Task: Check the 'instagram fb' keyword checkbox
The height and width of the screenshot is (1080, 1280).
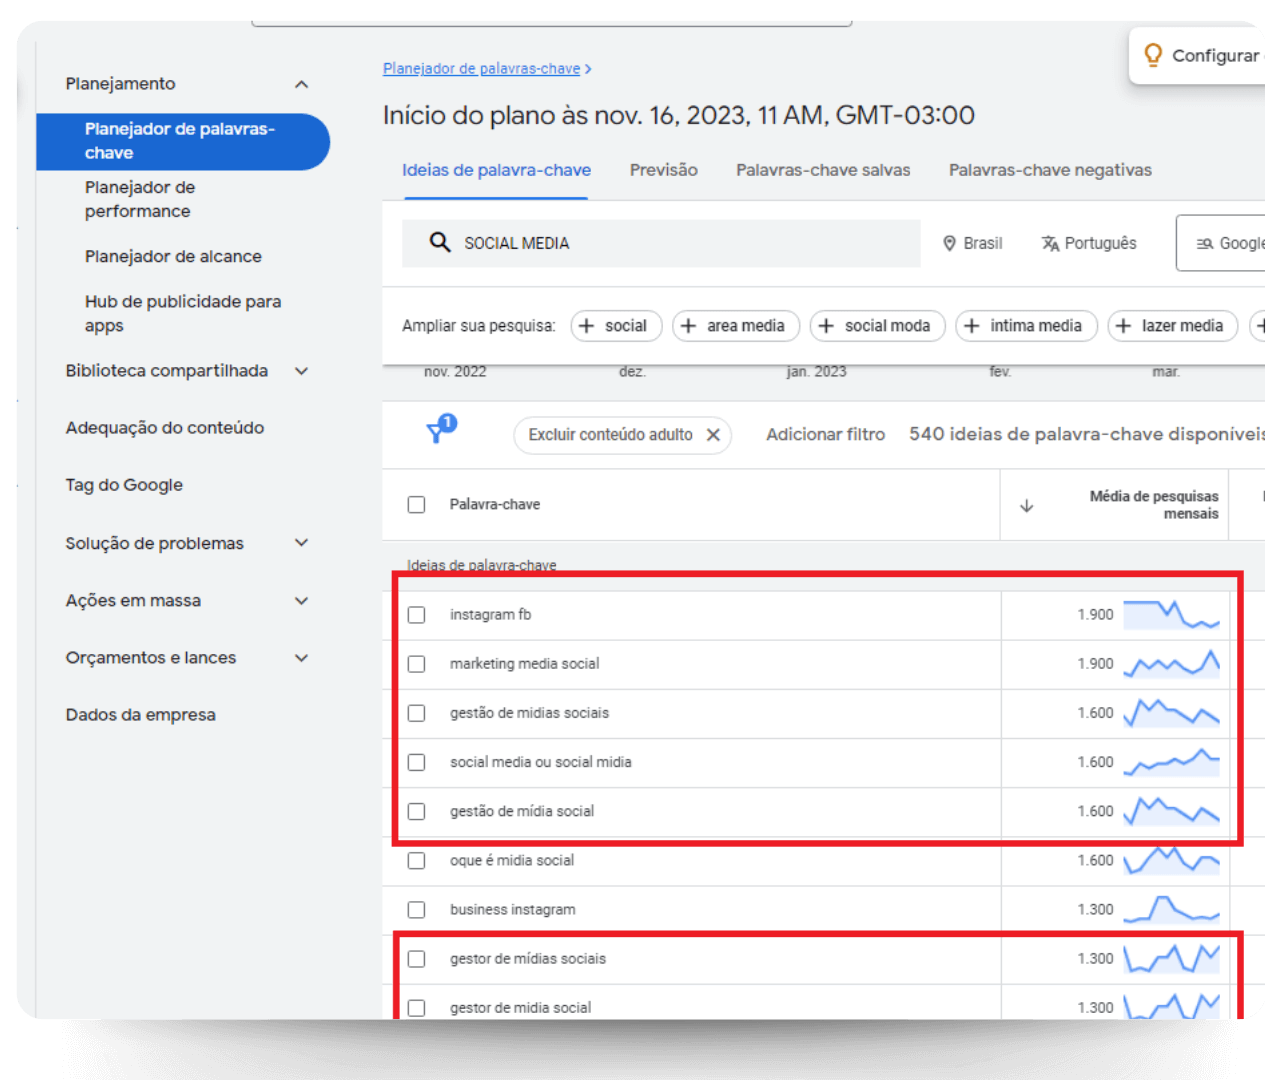Action: pyautogui.click(x=417, y=615)
